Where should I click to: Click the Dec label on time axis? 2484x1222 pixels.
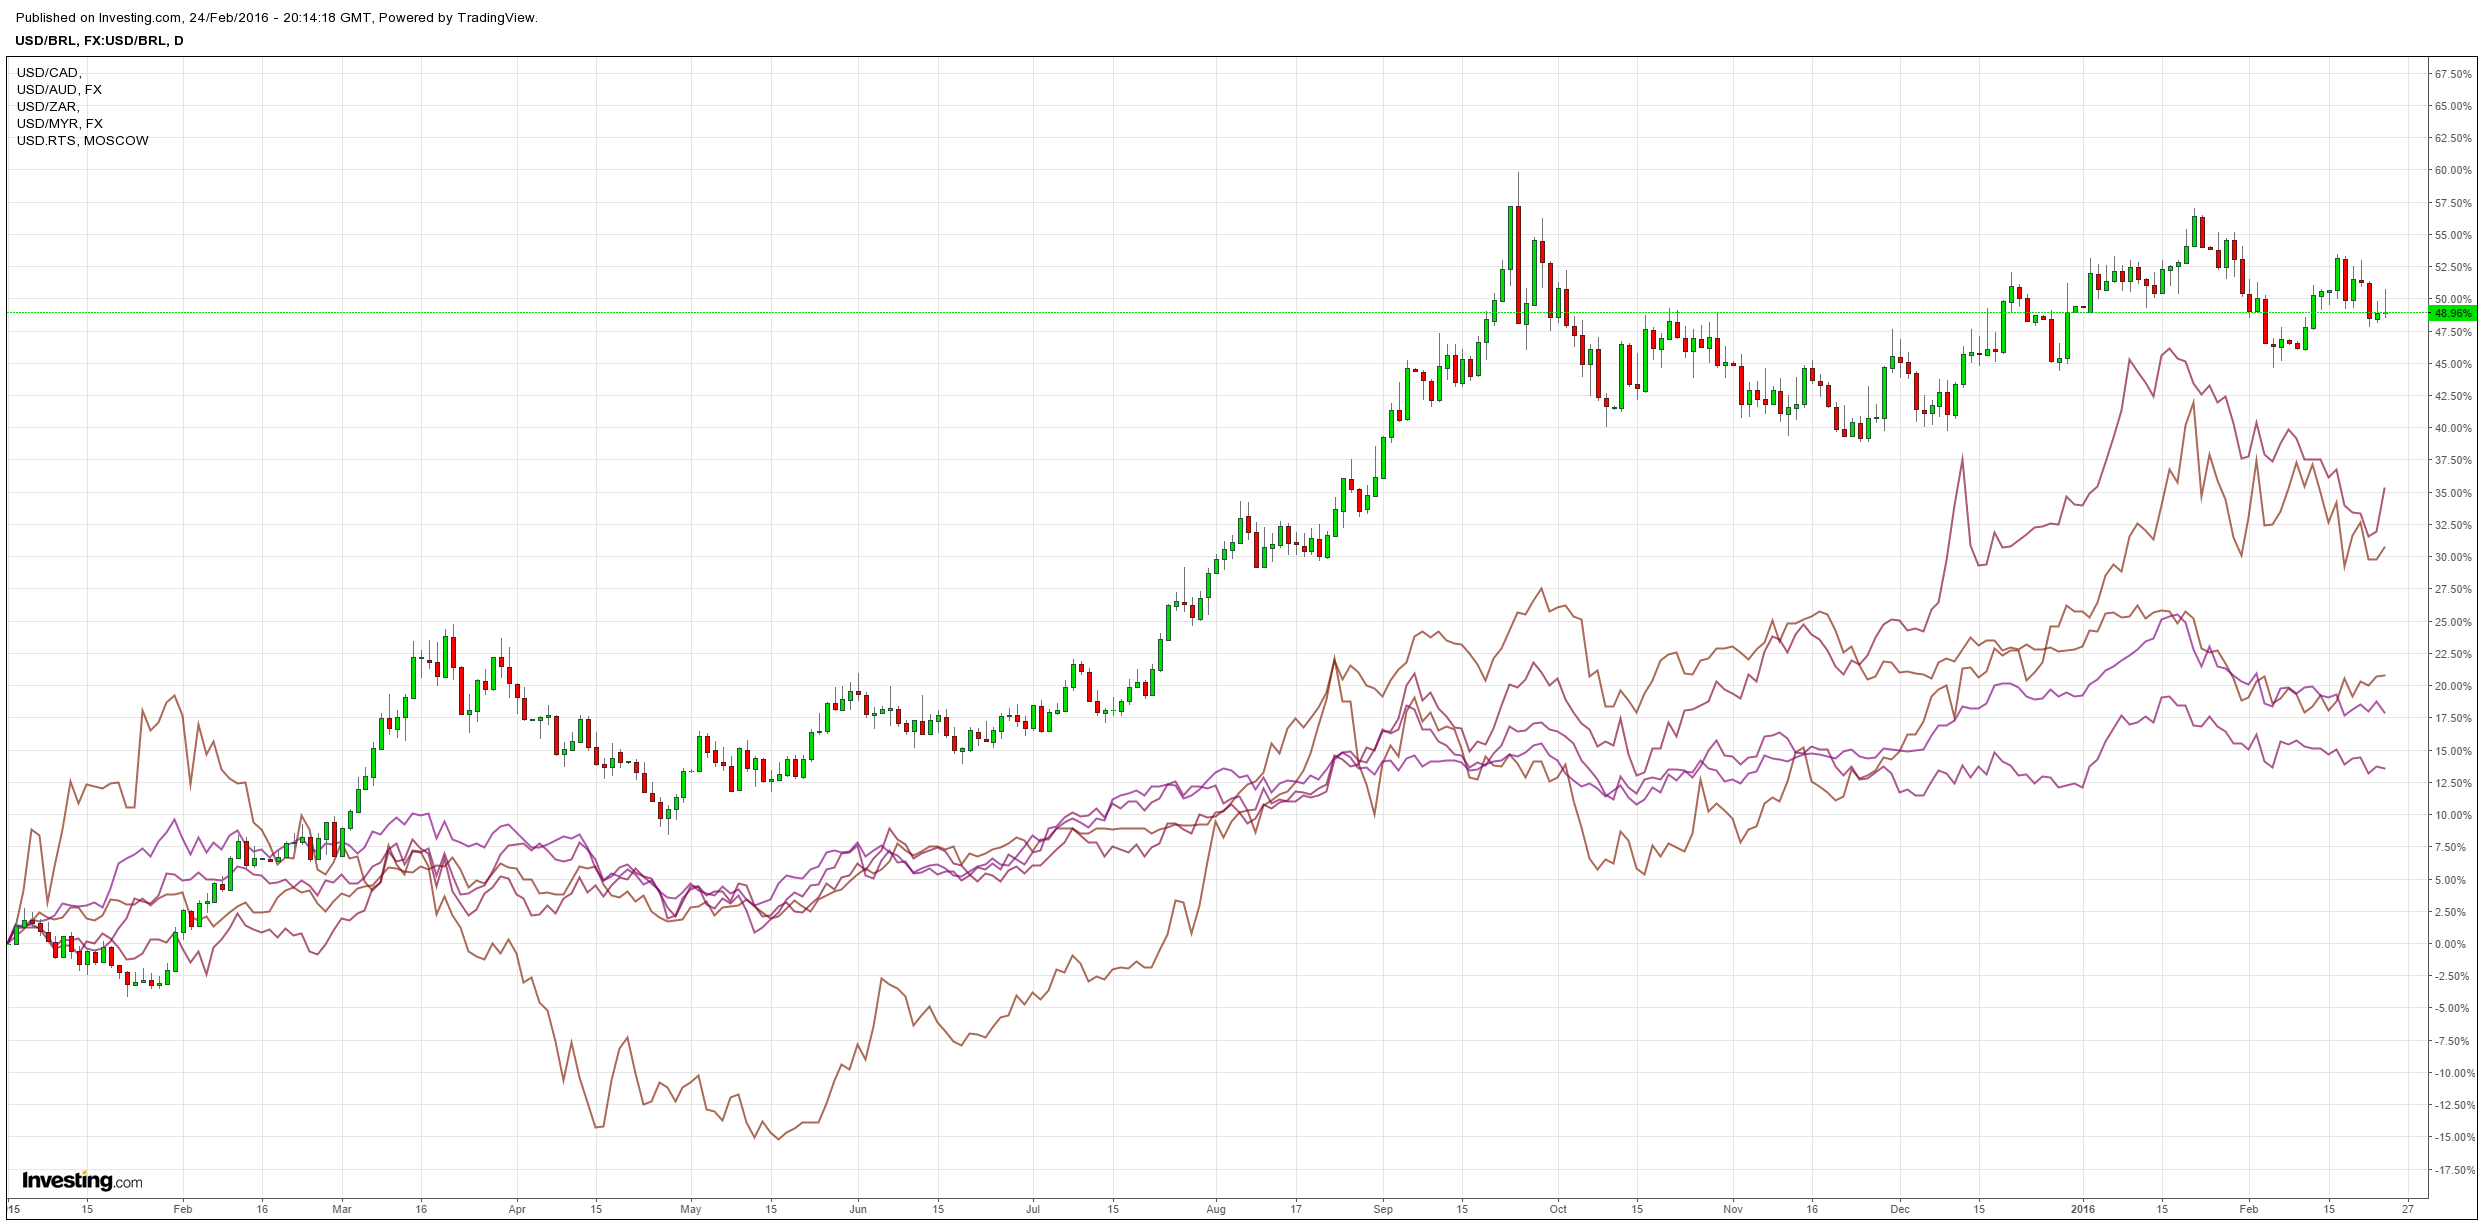coord(1900,1209)
